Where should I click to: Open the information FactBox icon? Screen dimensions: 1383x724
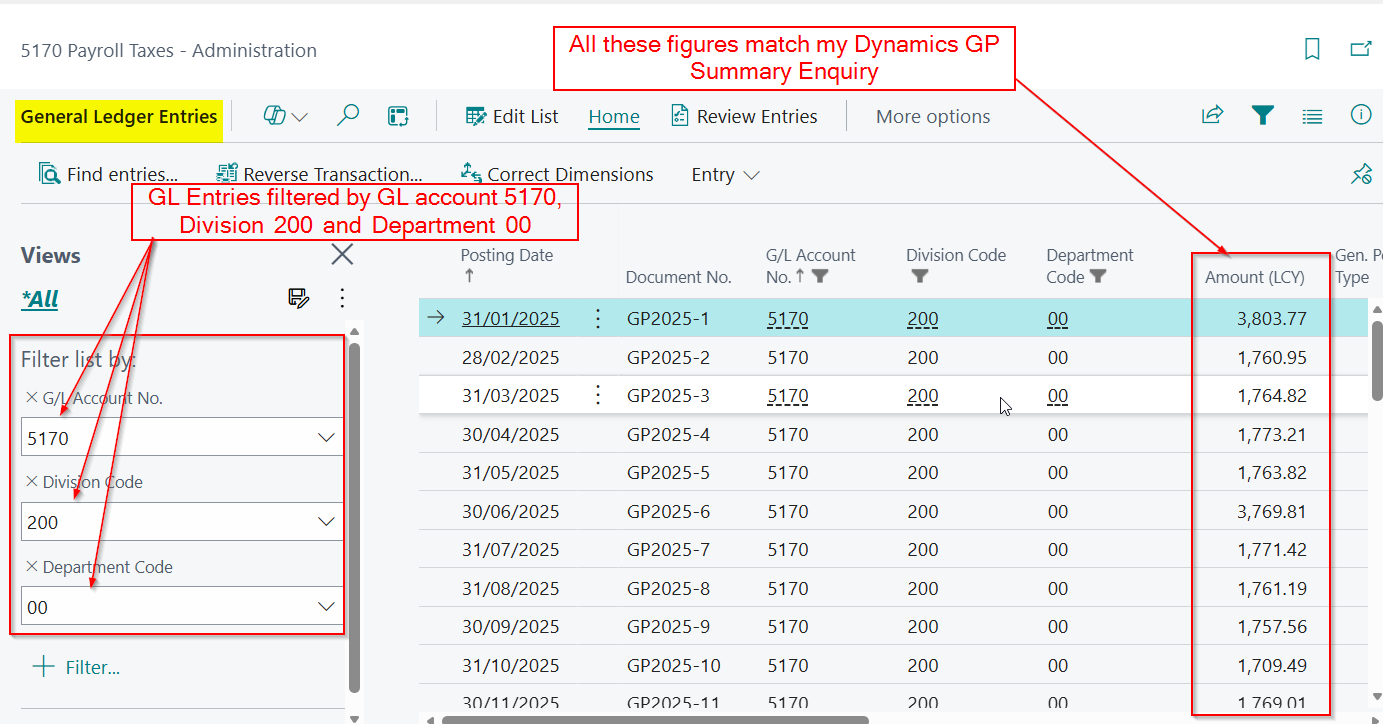pos(1360,116)
